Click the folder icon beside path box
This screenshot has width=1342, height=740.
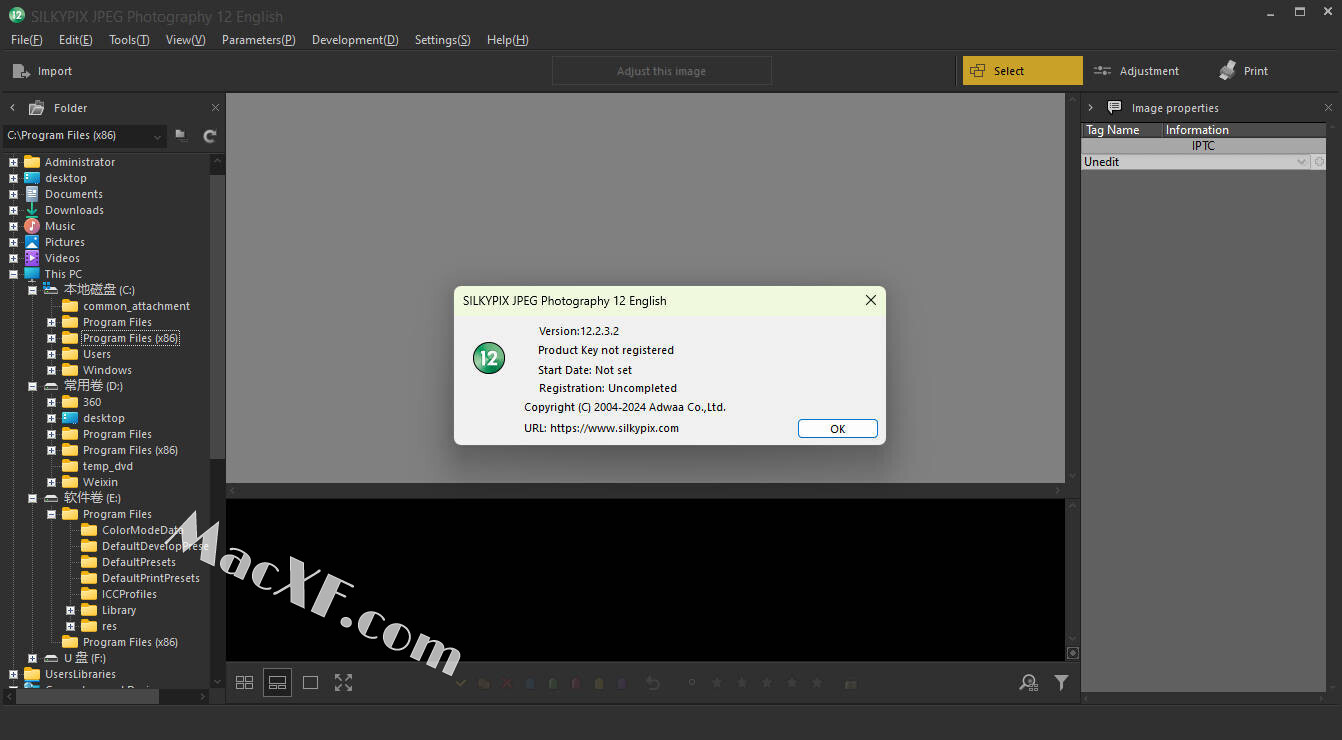click(181, 136)
